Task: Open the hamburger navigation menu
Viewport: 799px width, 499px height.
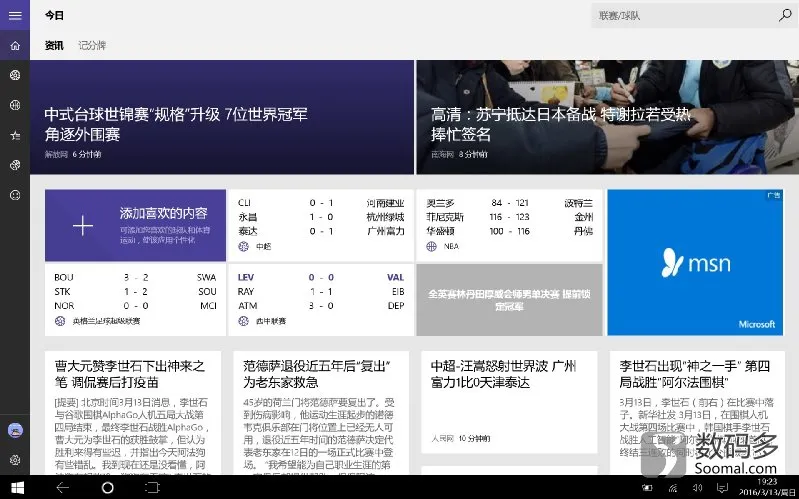Action: click(x=15, y=15)
